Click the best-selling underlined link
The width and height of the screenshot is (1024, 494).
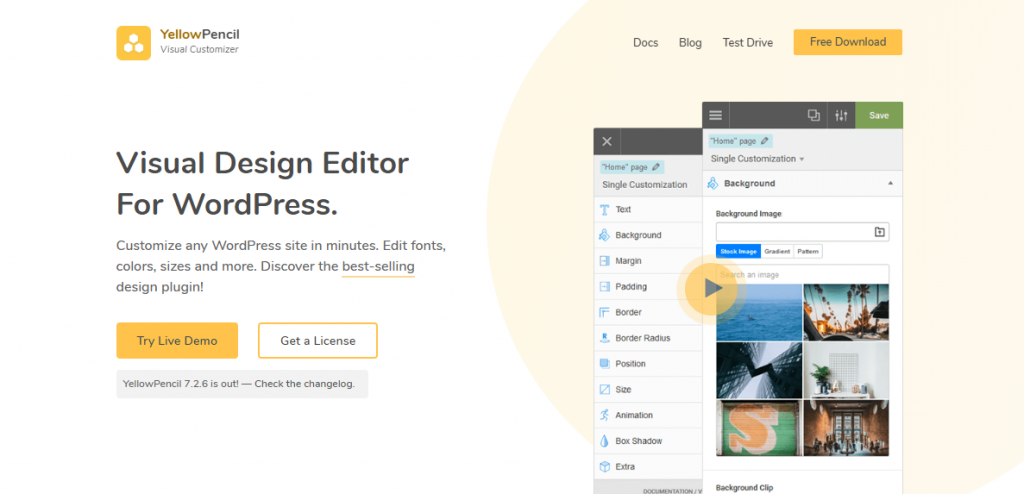pyautogui.click(x=378, y=267)
